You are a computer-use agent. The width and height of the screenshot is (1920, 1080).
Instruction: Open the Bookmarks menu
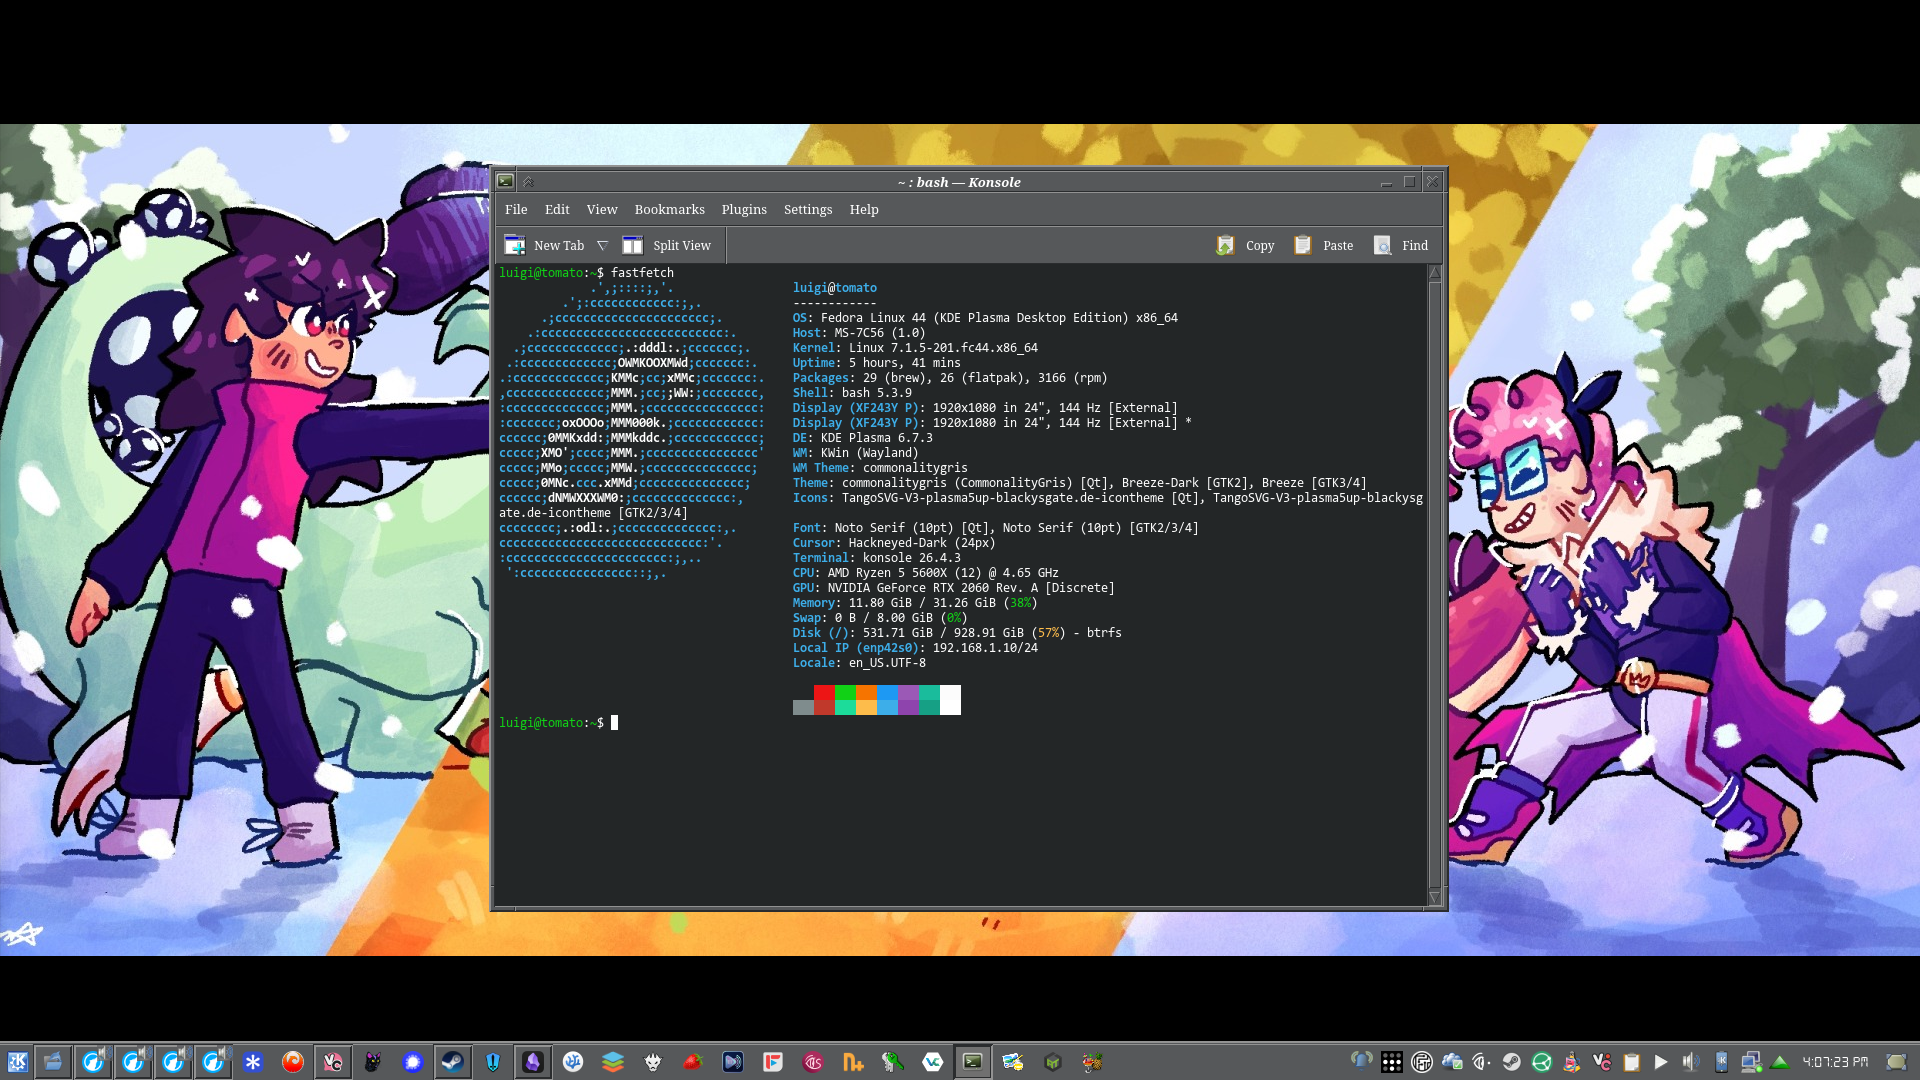click(669, 209)
